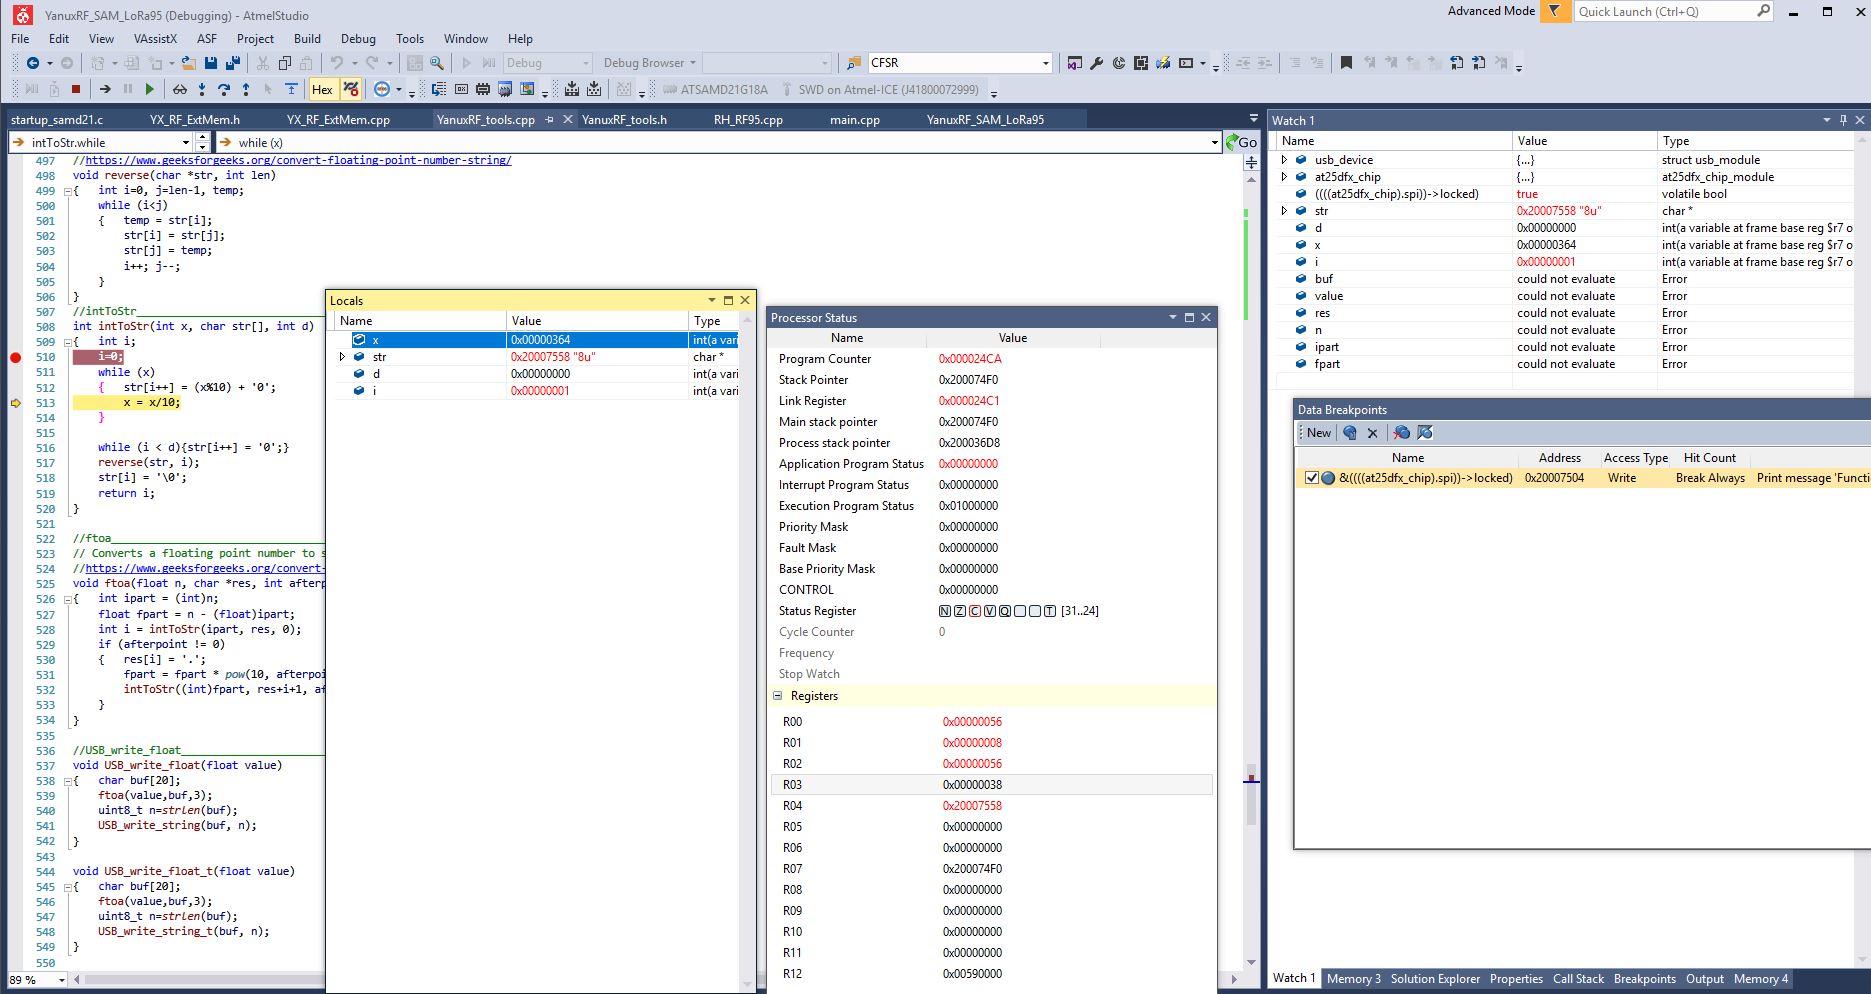Open the File menu

tap(20, 39)
